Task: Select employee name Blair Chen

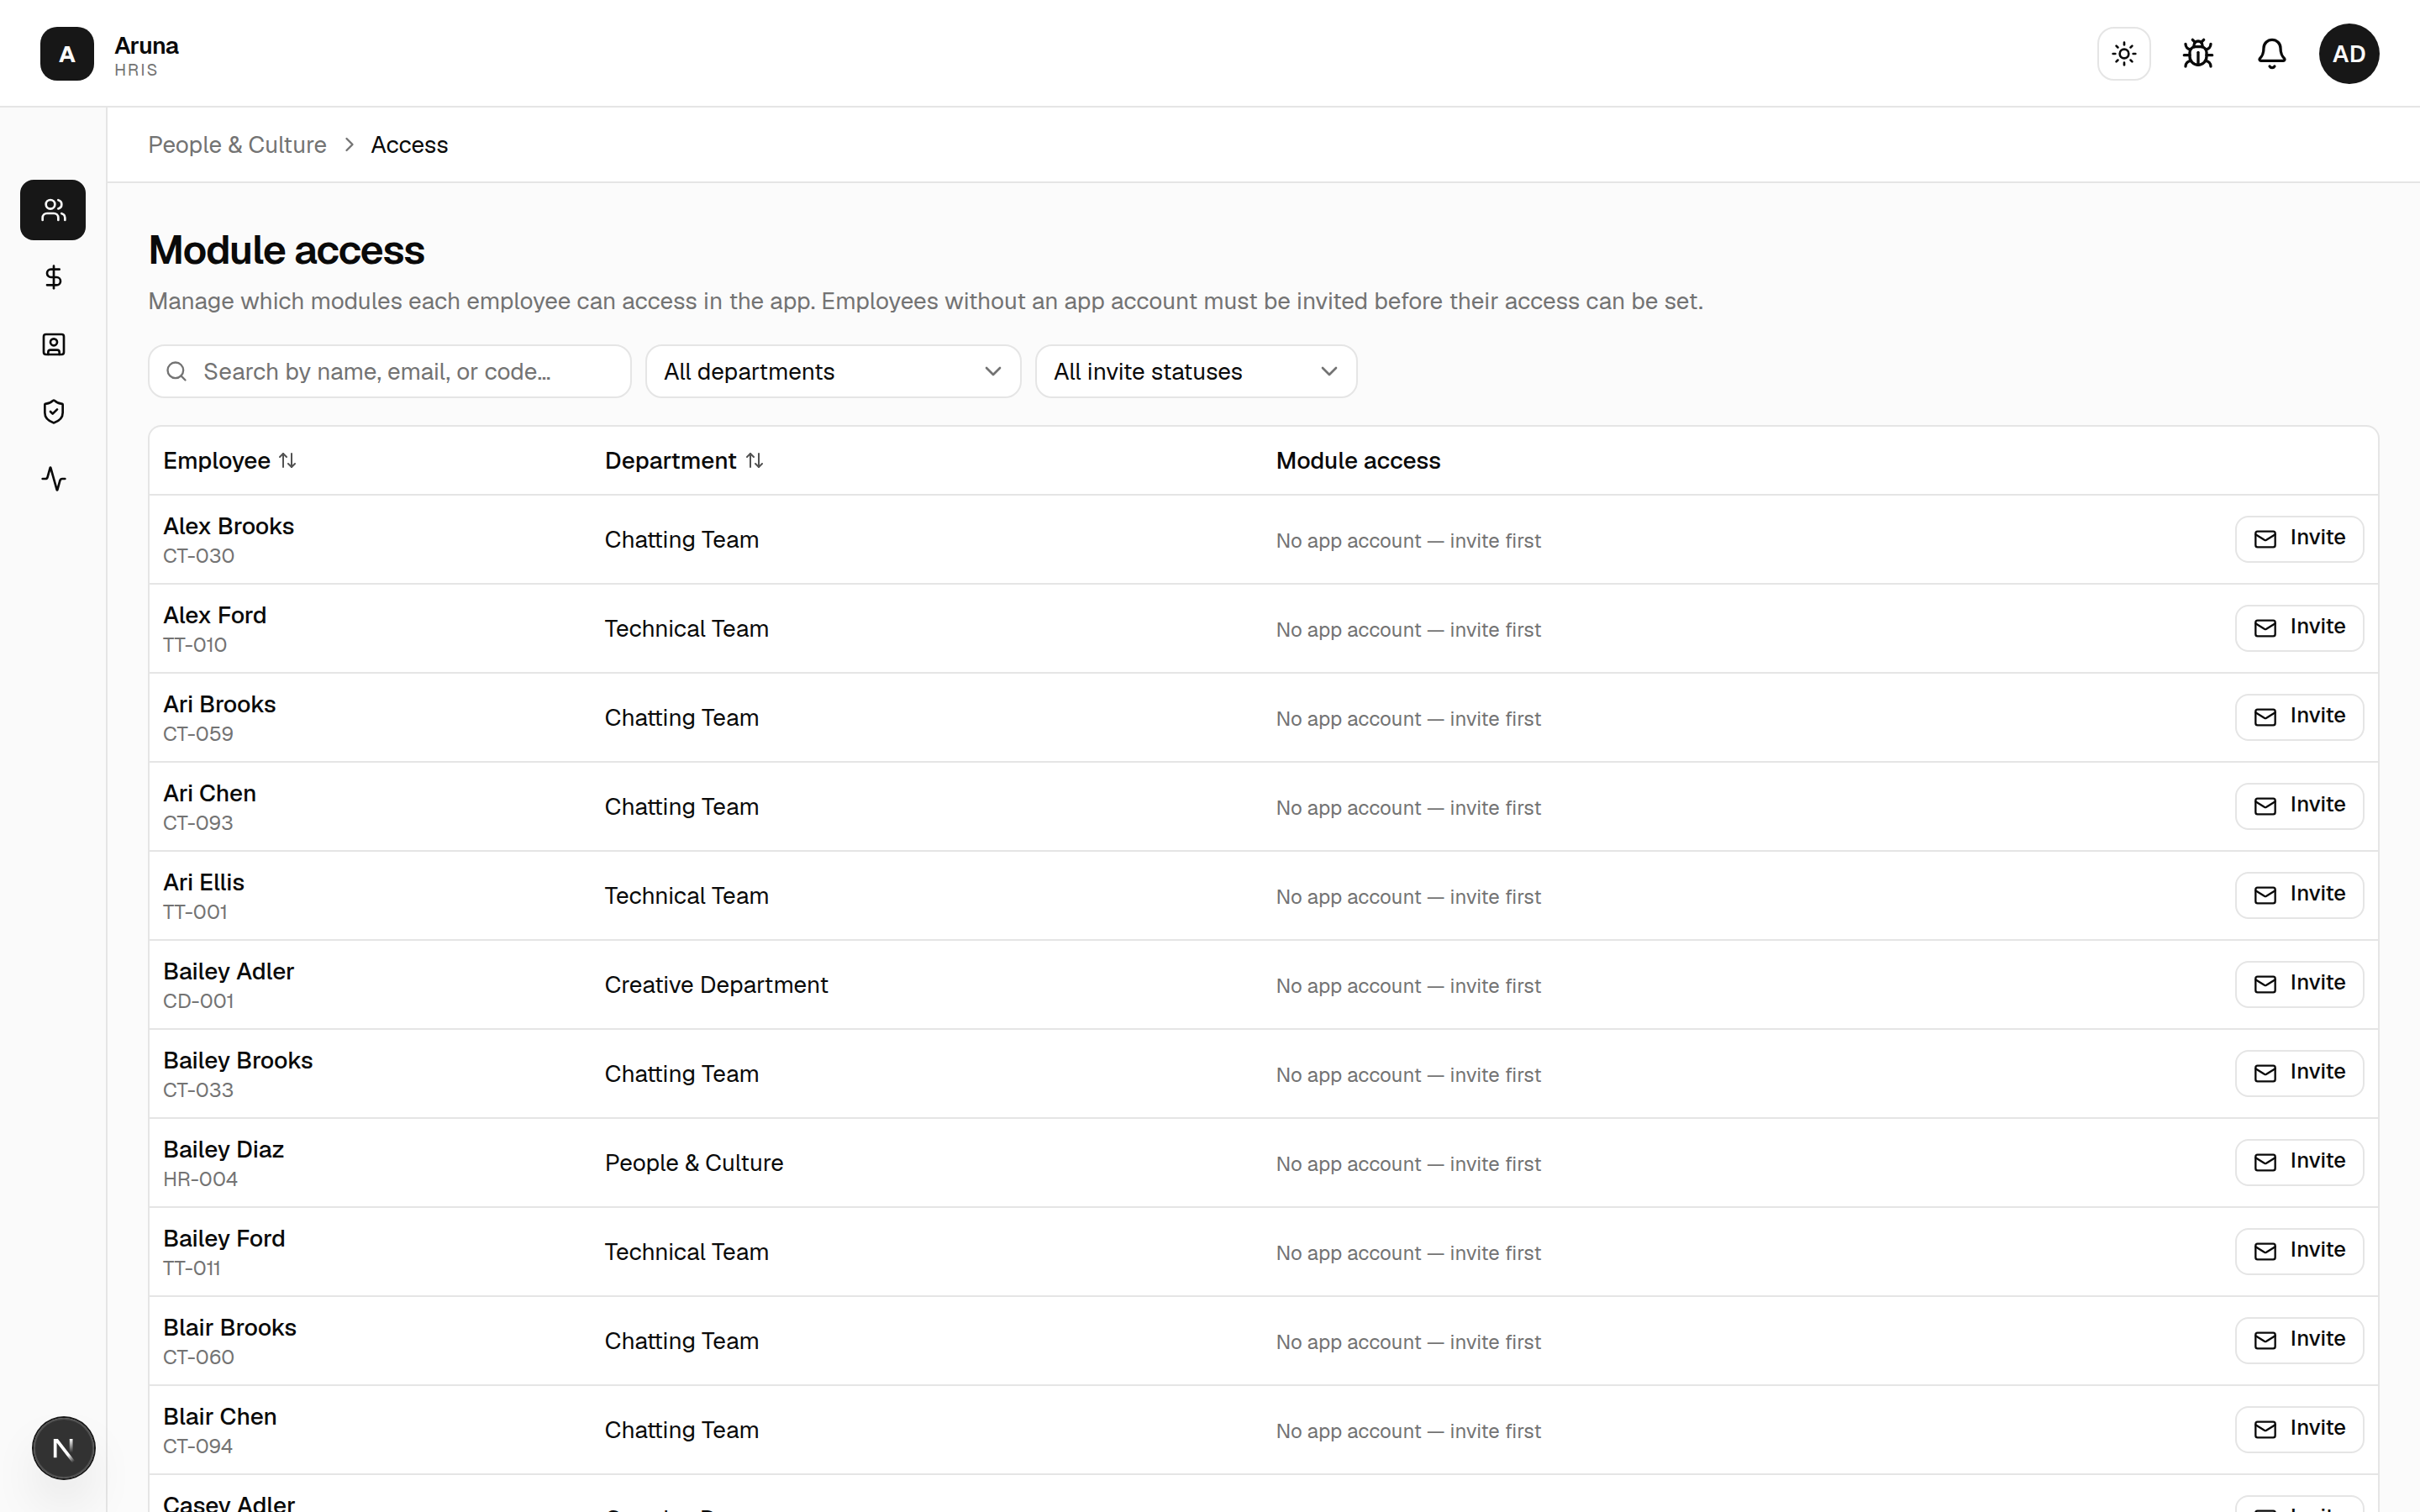Action: point(220,1416)
